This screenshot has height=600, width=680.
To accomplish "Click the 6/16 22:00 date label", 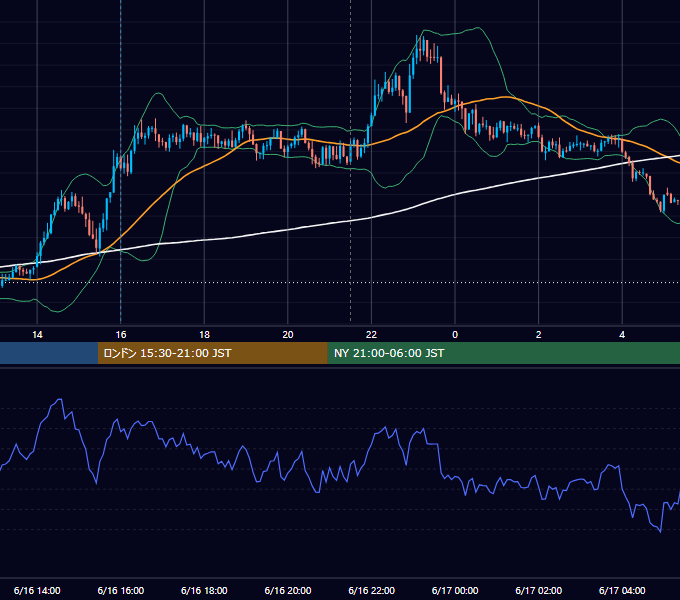I will [371, 590].
